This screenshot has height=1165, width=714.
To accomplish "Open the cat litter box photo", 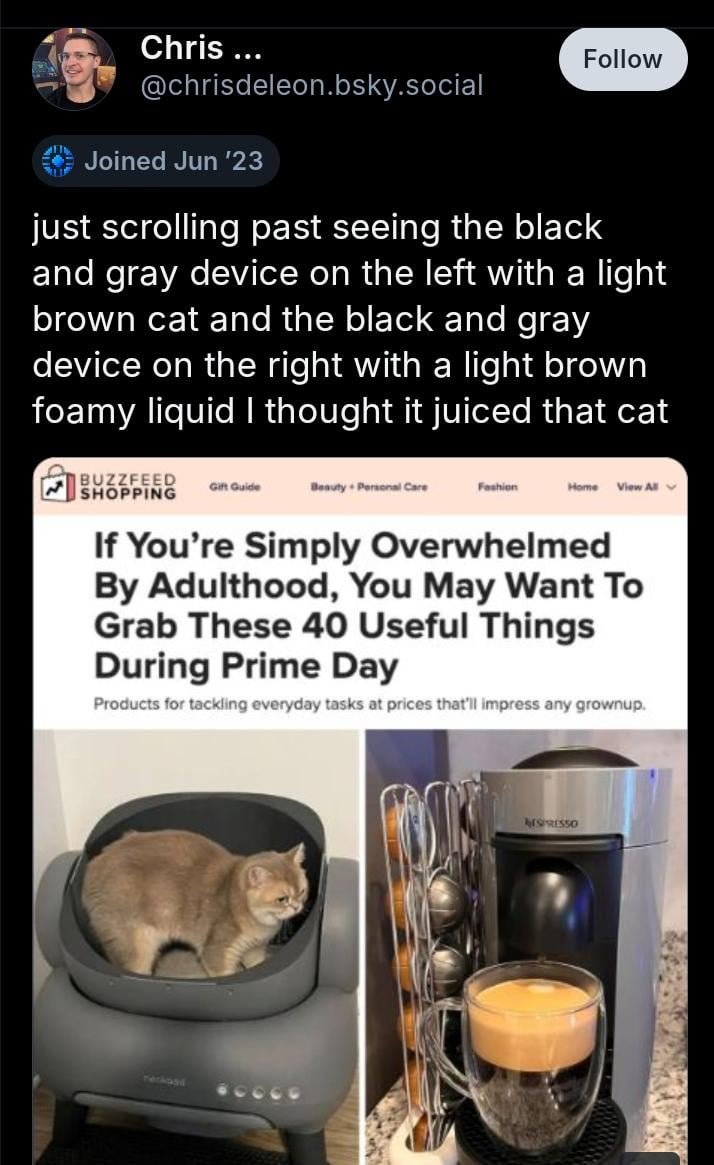I will (x=196, y=947).
